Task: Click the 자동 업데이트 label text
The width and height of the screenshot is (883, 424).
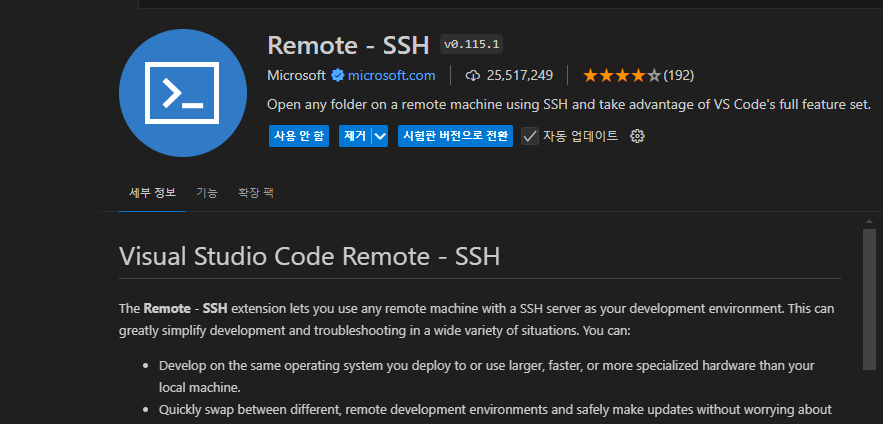Action: [x=580, y=136]
